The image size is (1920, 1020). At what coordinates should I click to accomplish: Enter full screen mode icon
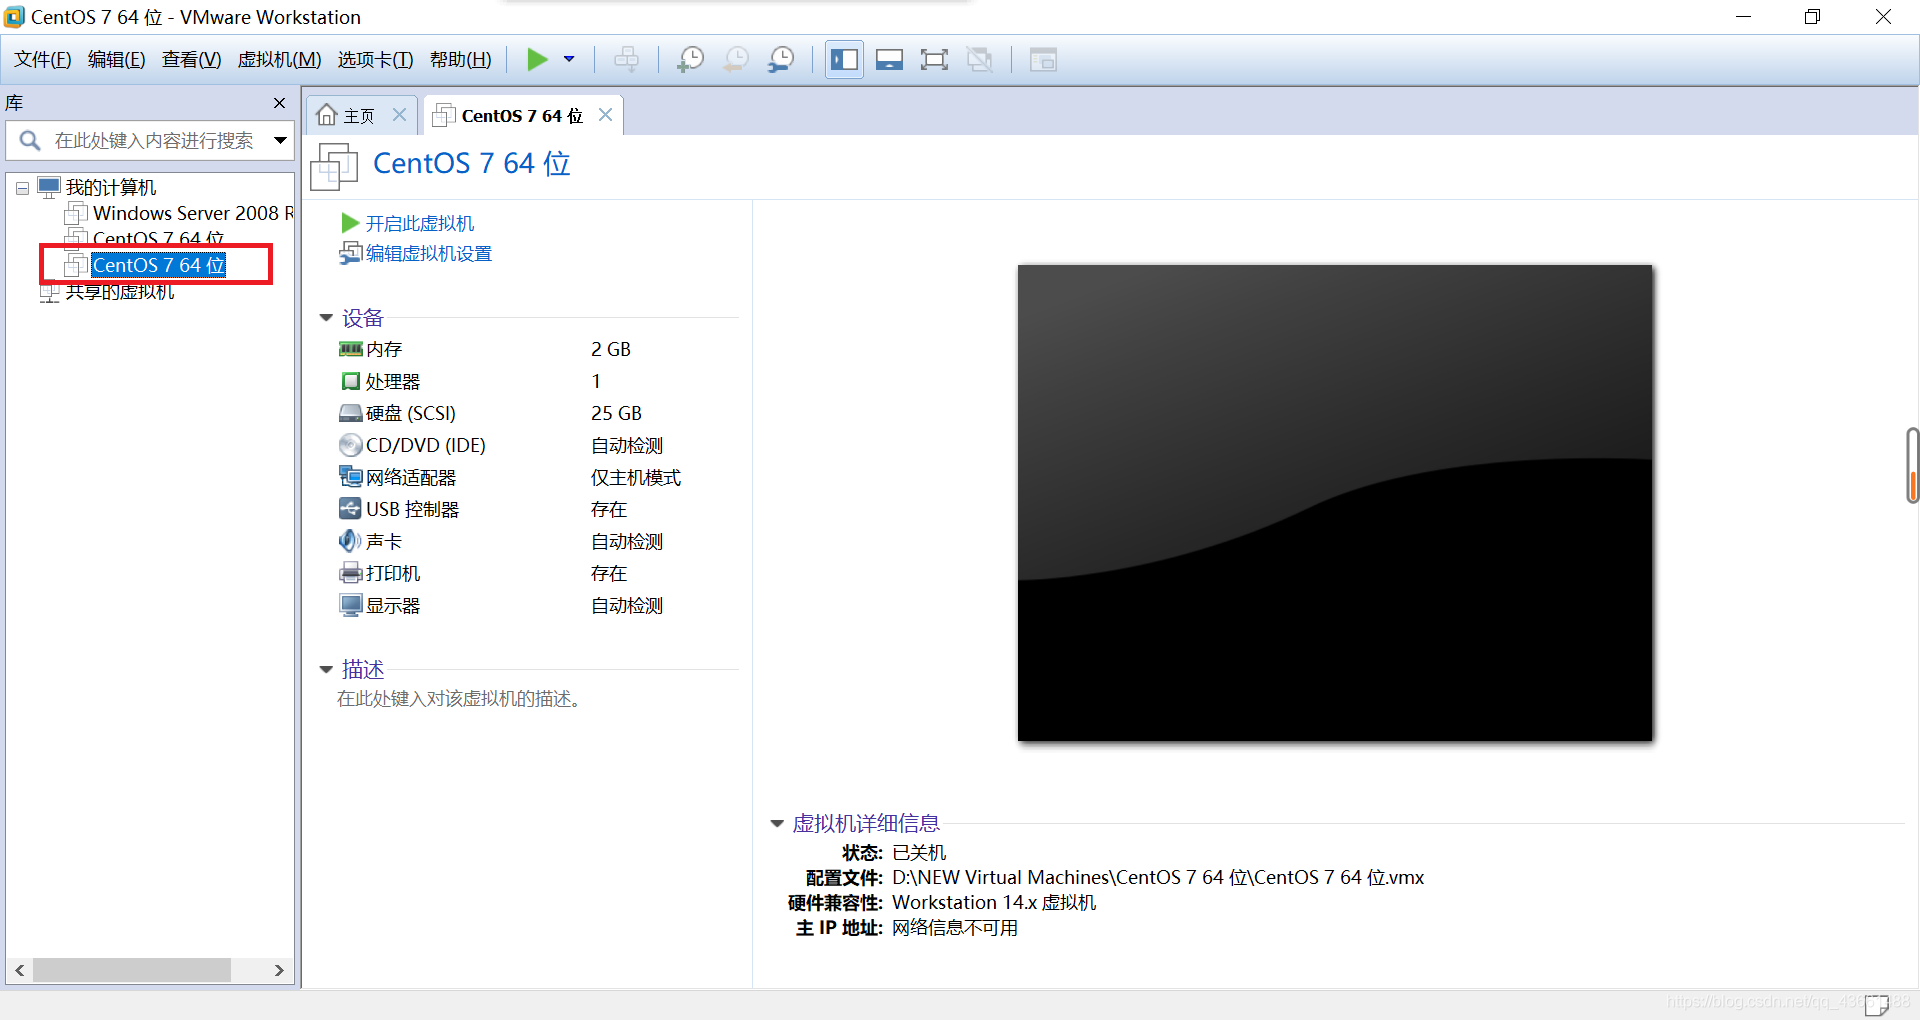934,60
